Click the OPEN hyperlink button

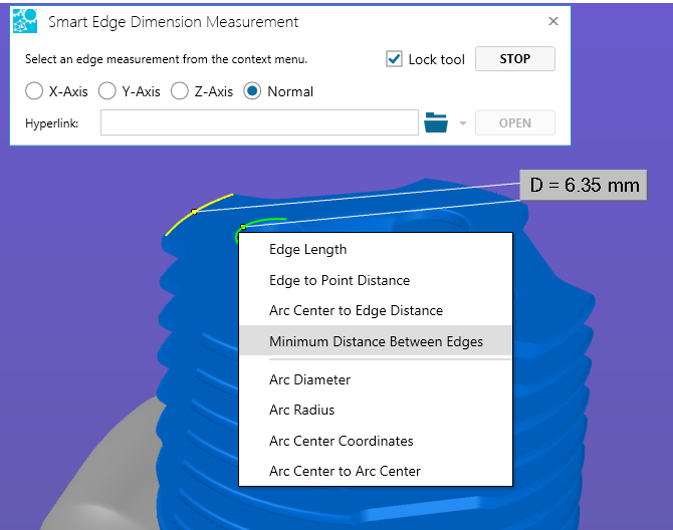[x=515, y=123]
